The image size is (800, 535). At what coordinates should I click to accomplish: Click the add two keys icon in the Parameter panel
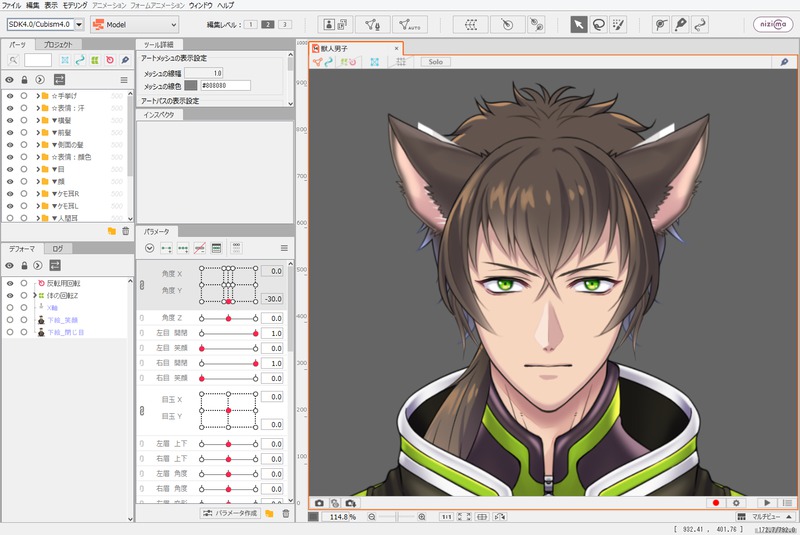pyautogui.click(x=166, y=248)
